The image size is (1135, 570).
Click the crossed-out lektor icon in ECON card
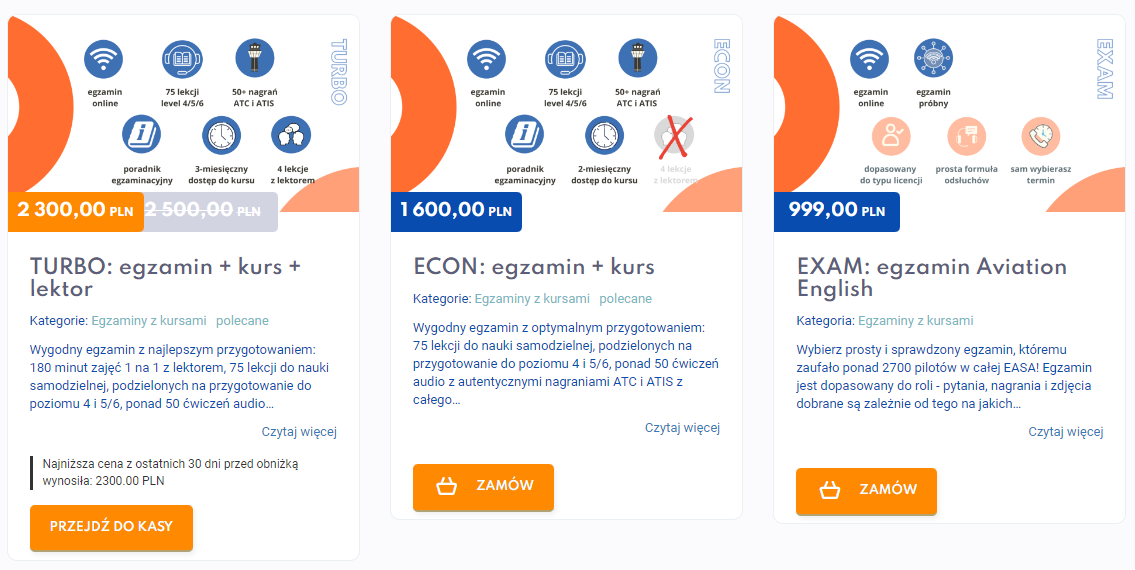(x=674, y=135)
